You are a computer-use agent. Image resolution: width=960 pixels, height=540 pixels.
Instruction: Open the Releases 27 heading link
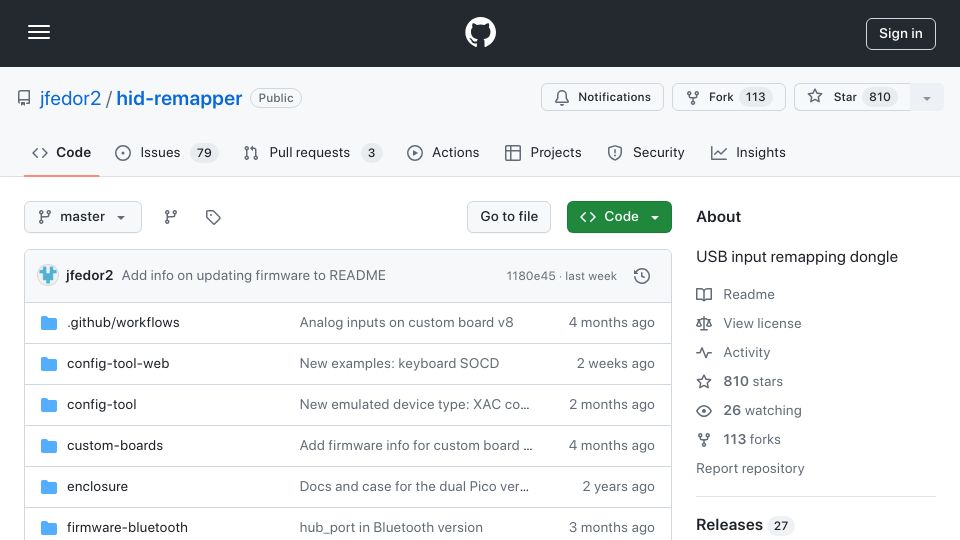click(744, 525)
